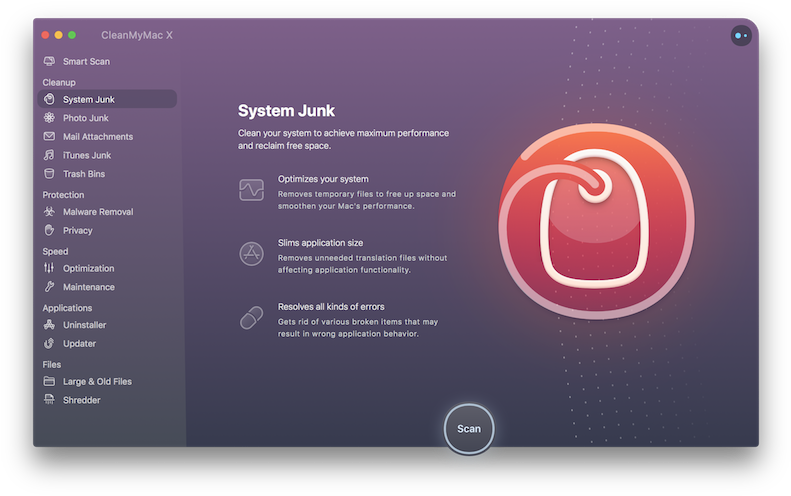Go to Large & Old Files
The image size is (791, 496).
click(x=97, y=382)
